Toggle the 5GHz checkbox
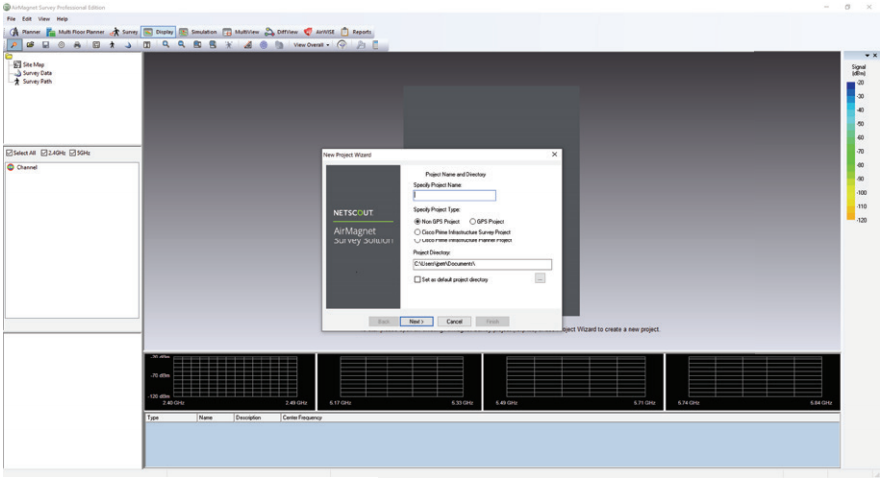This screenshot has width=882, height=478. 80,153
